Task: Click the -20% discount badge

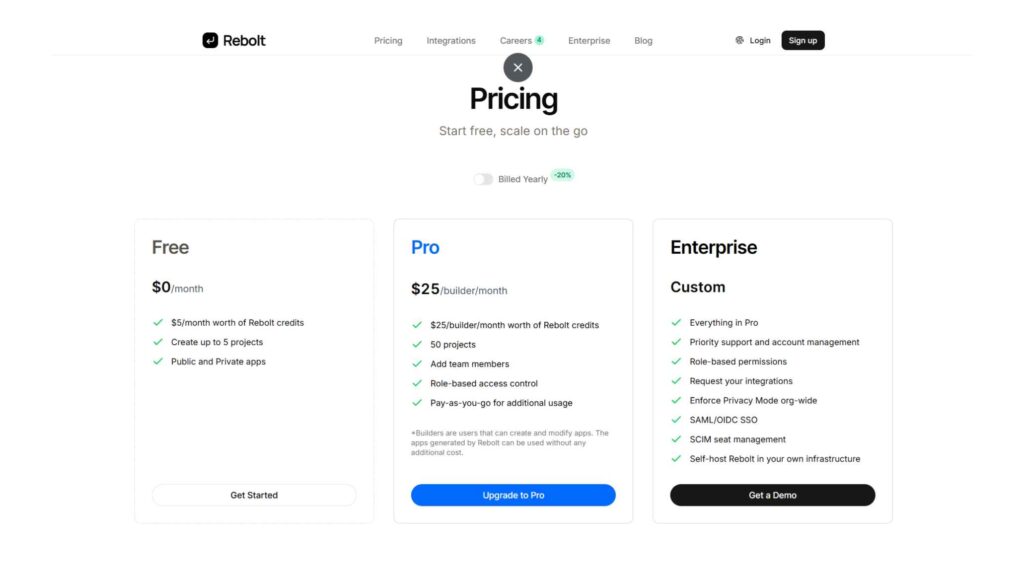Action: (562, 175)
